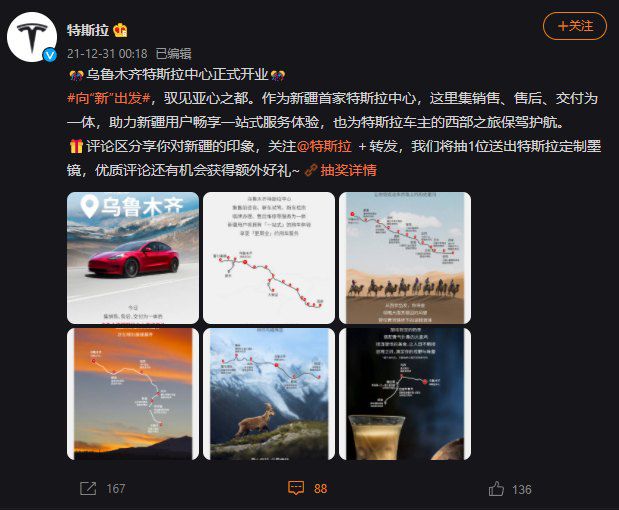Click the gold crown membership badge
619x510 pixels.
(x=120, y=30)
